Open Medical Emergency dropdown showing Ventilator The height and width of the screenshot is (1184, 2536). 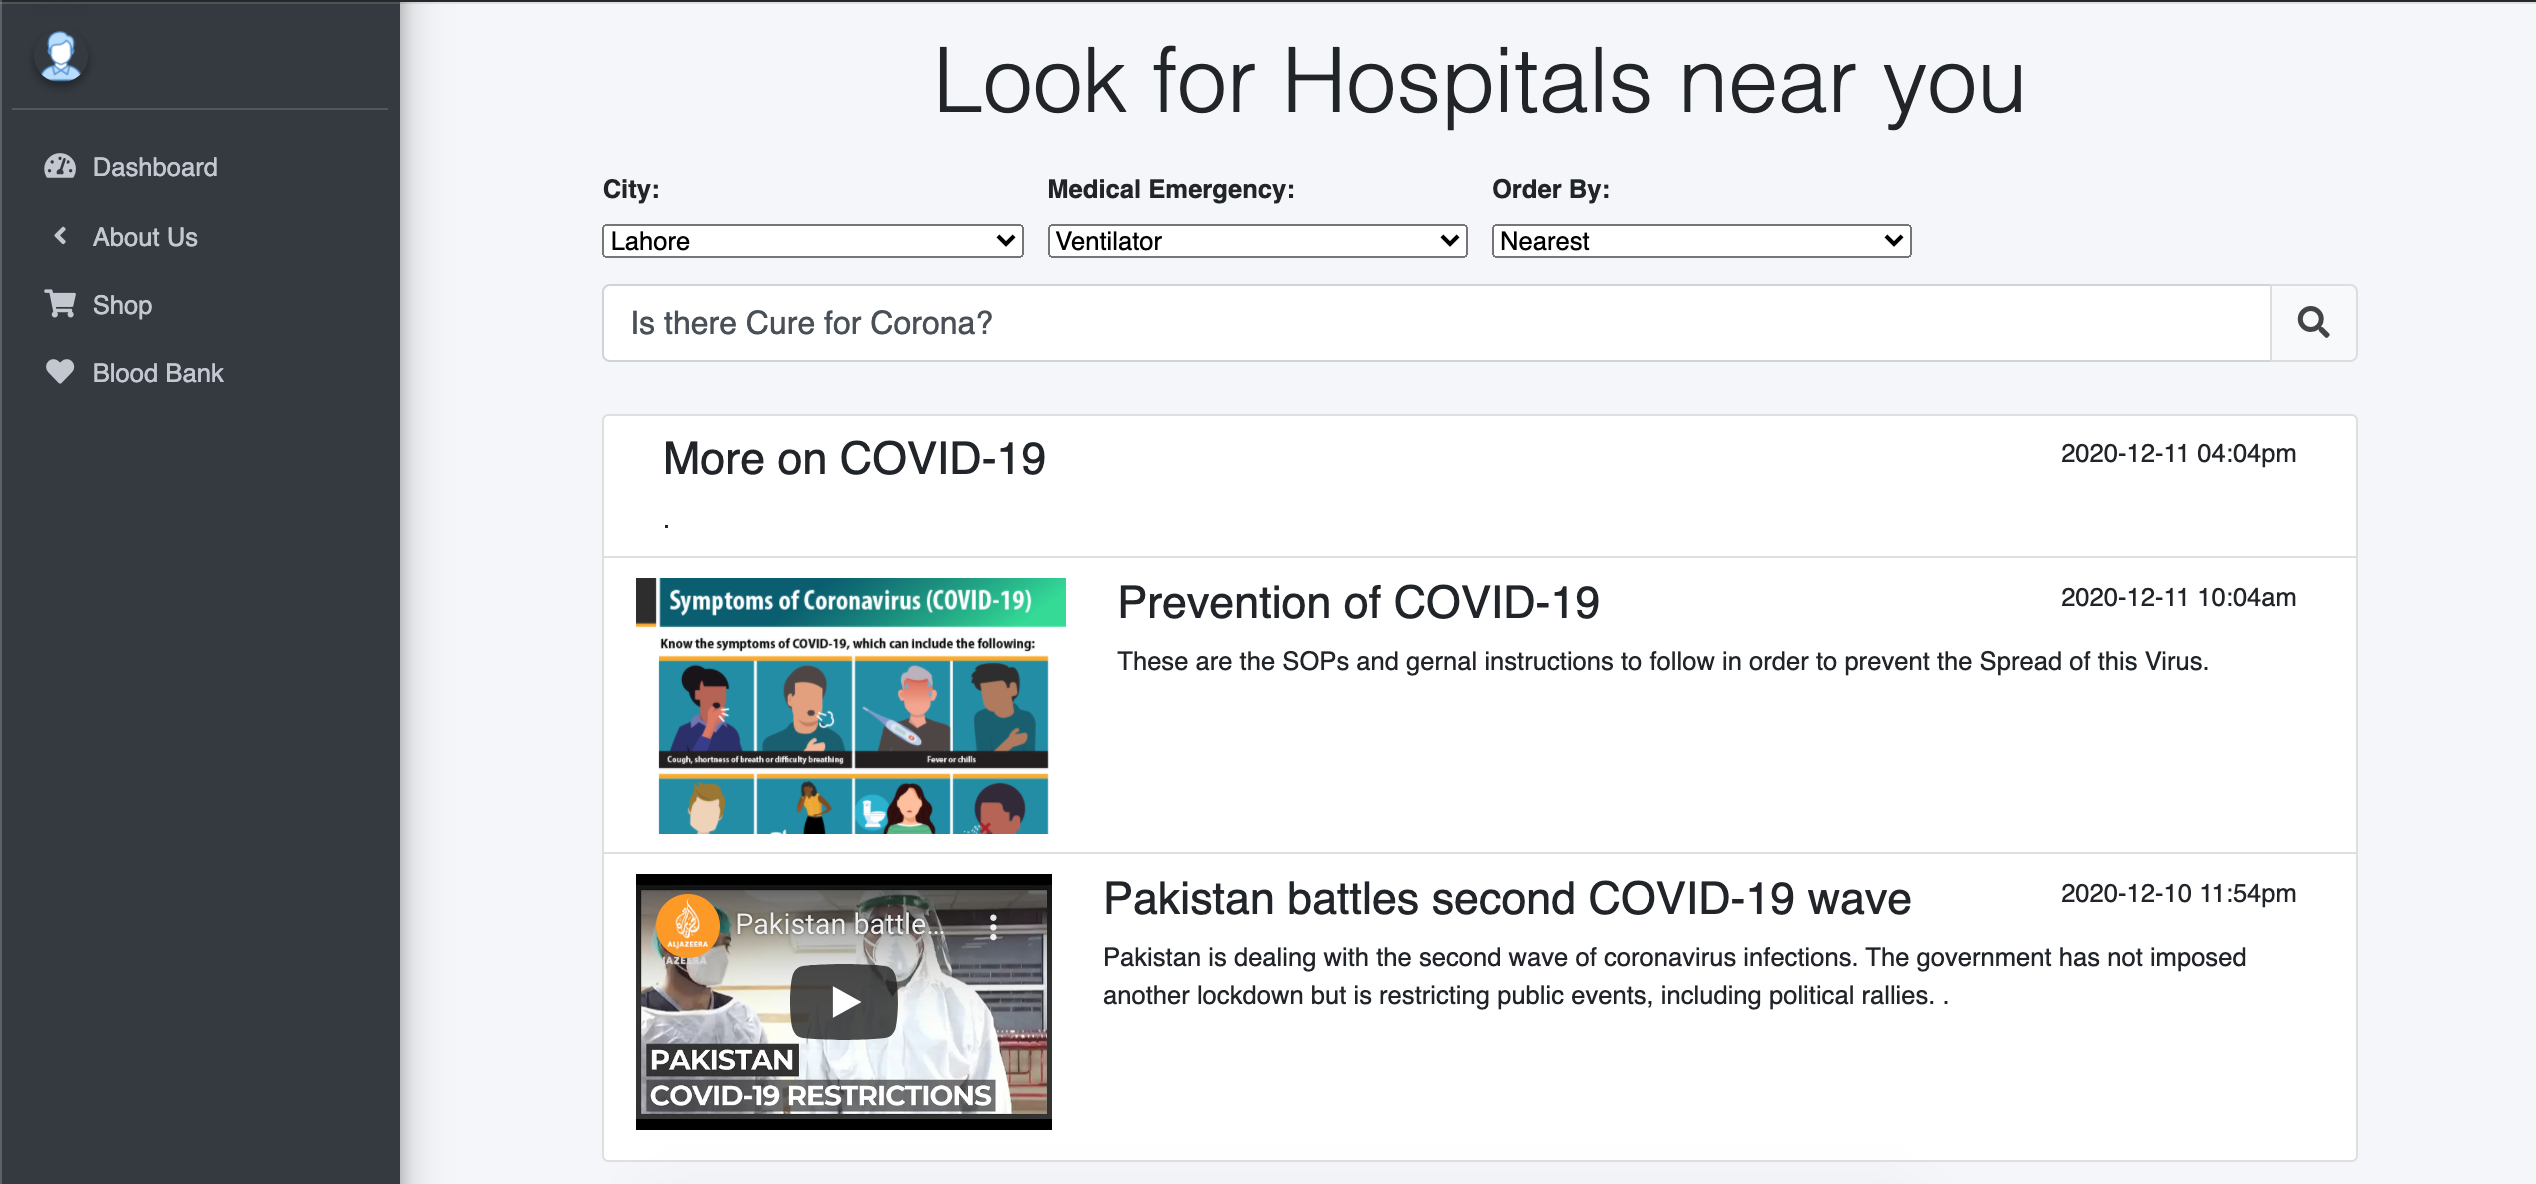coord(1257,241)
